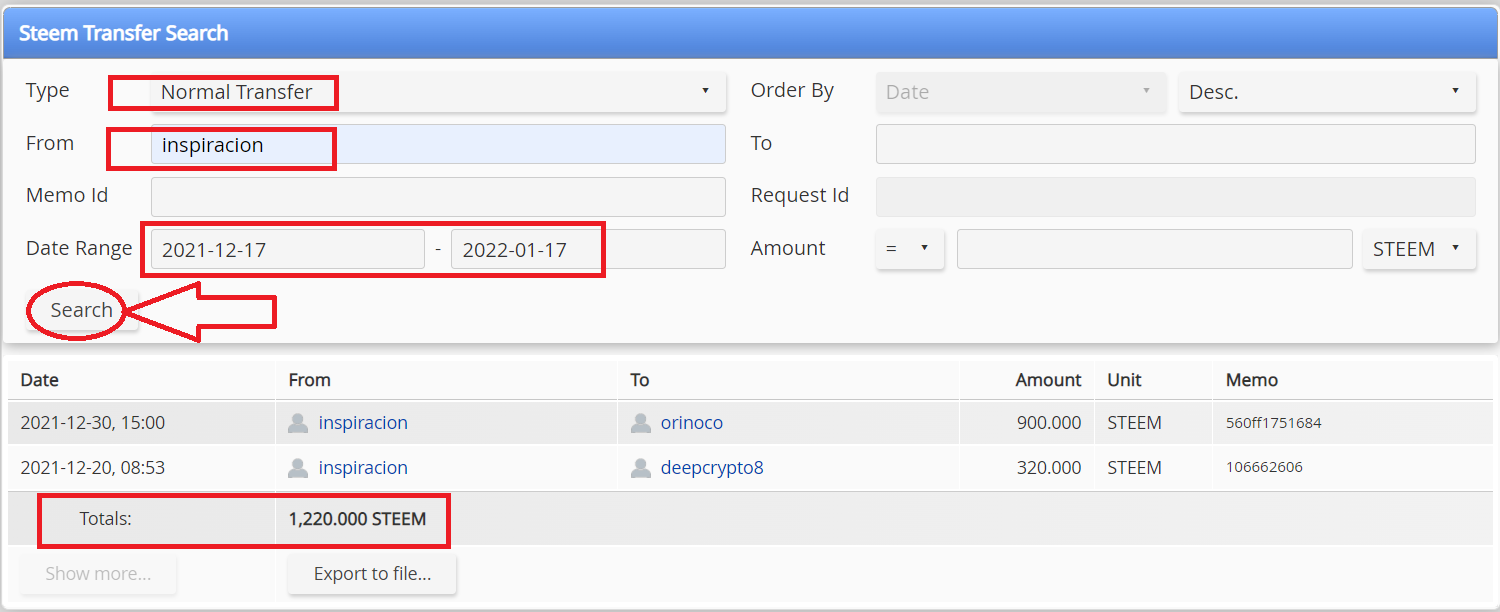
Task: Click memo value 560ff1751684
Action: 1273,423
